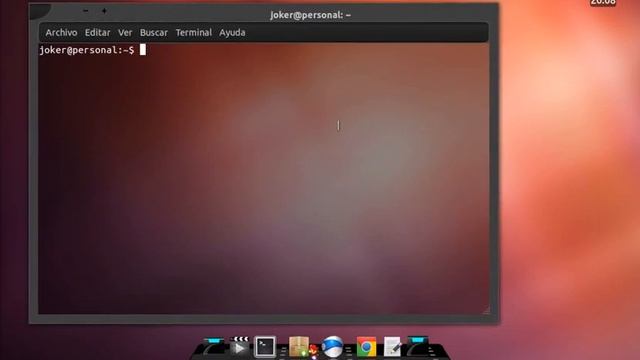
Task: Open the text editor dock icon
Action: (x=392, y=347)
